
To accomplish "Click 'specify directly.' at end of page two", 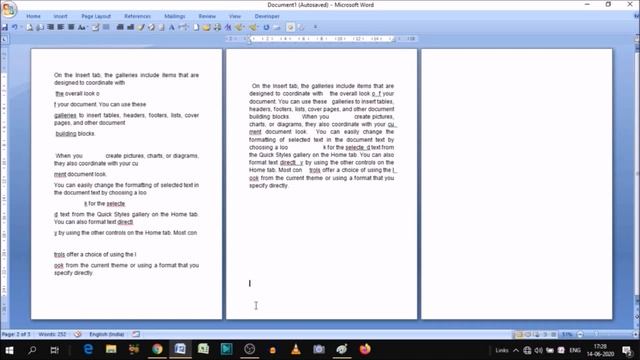I will (x=269, y=186).
